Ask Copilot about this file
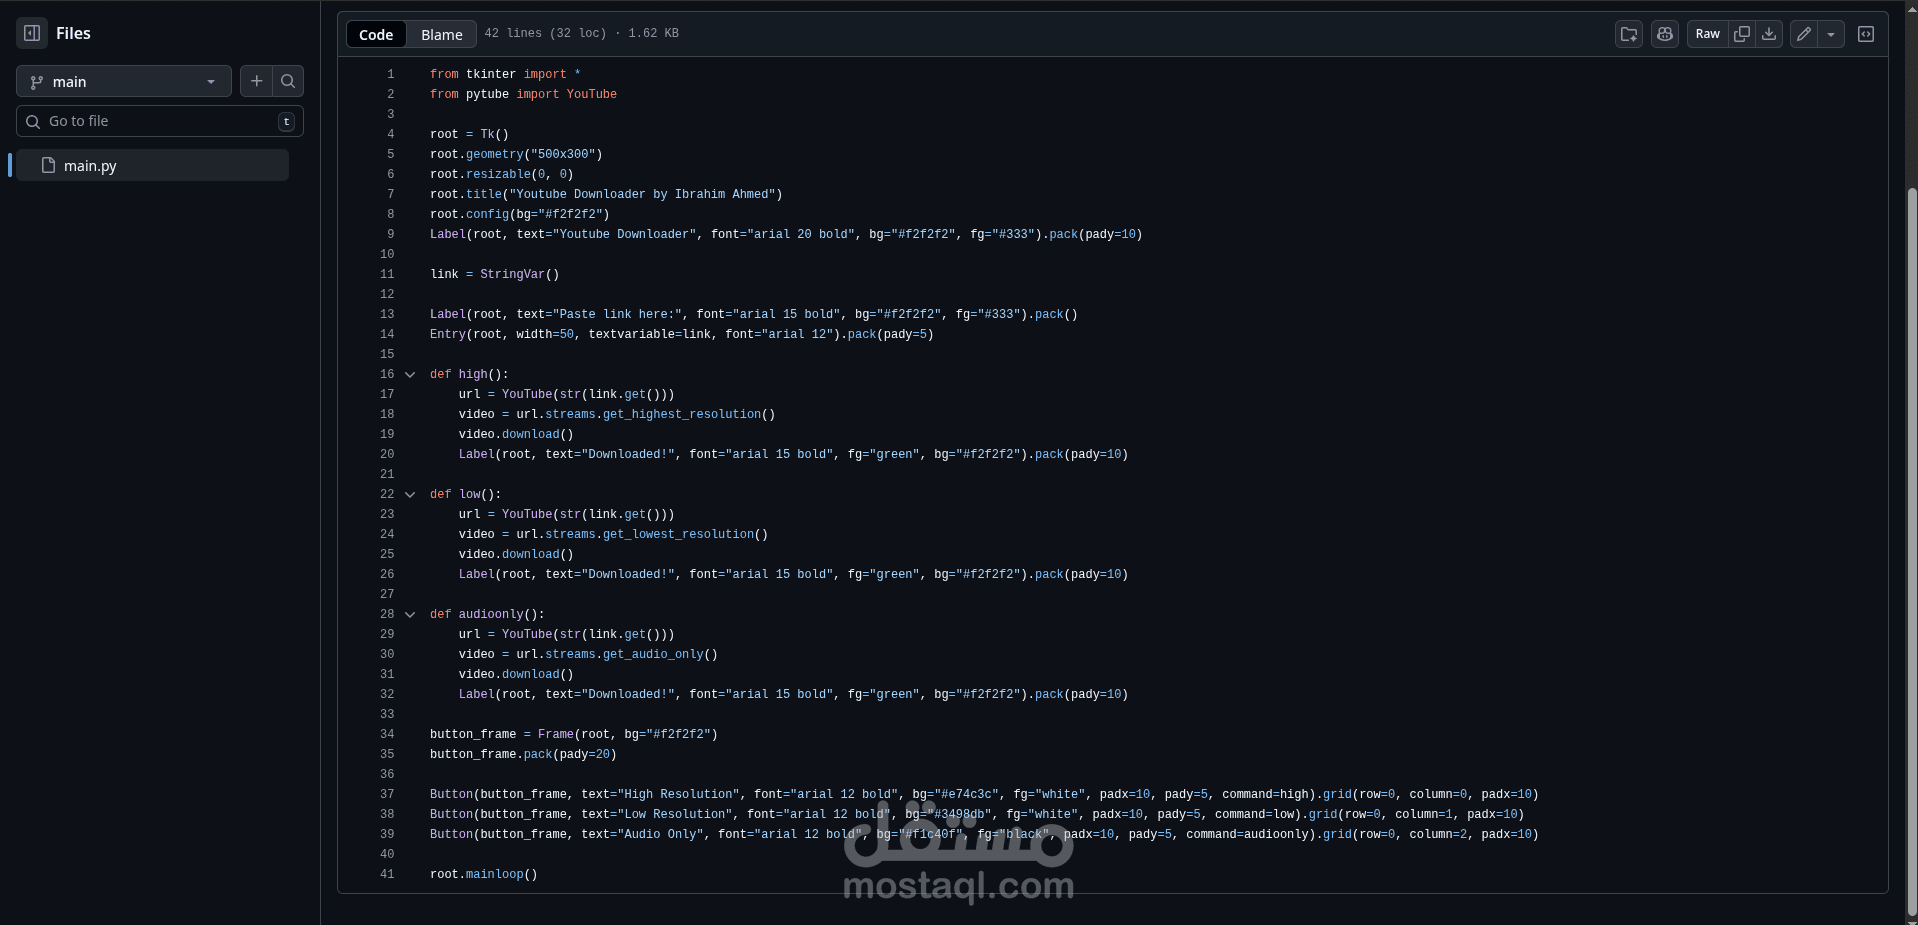 [x=1664, y=33]
